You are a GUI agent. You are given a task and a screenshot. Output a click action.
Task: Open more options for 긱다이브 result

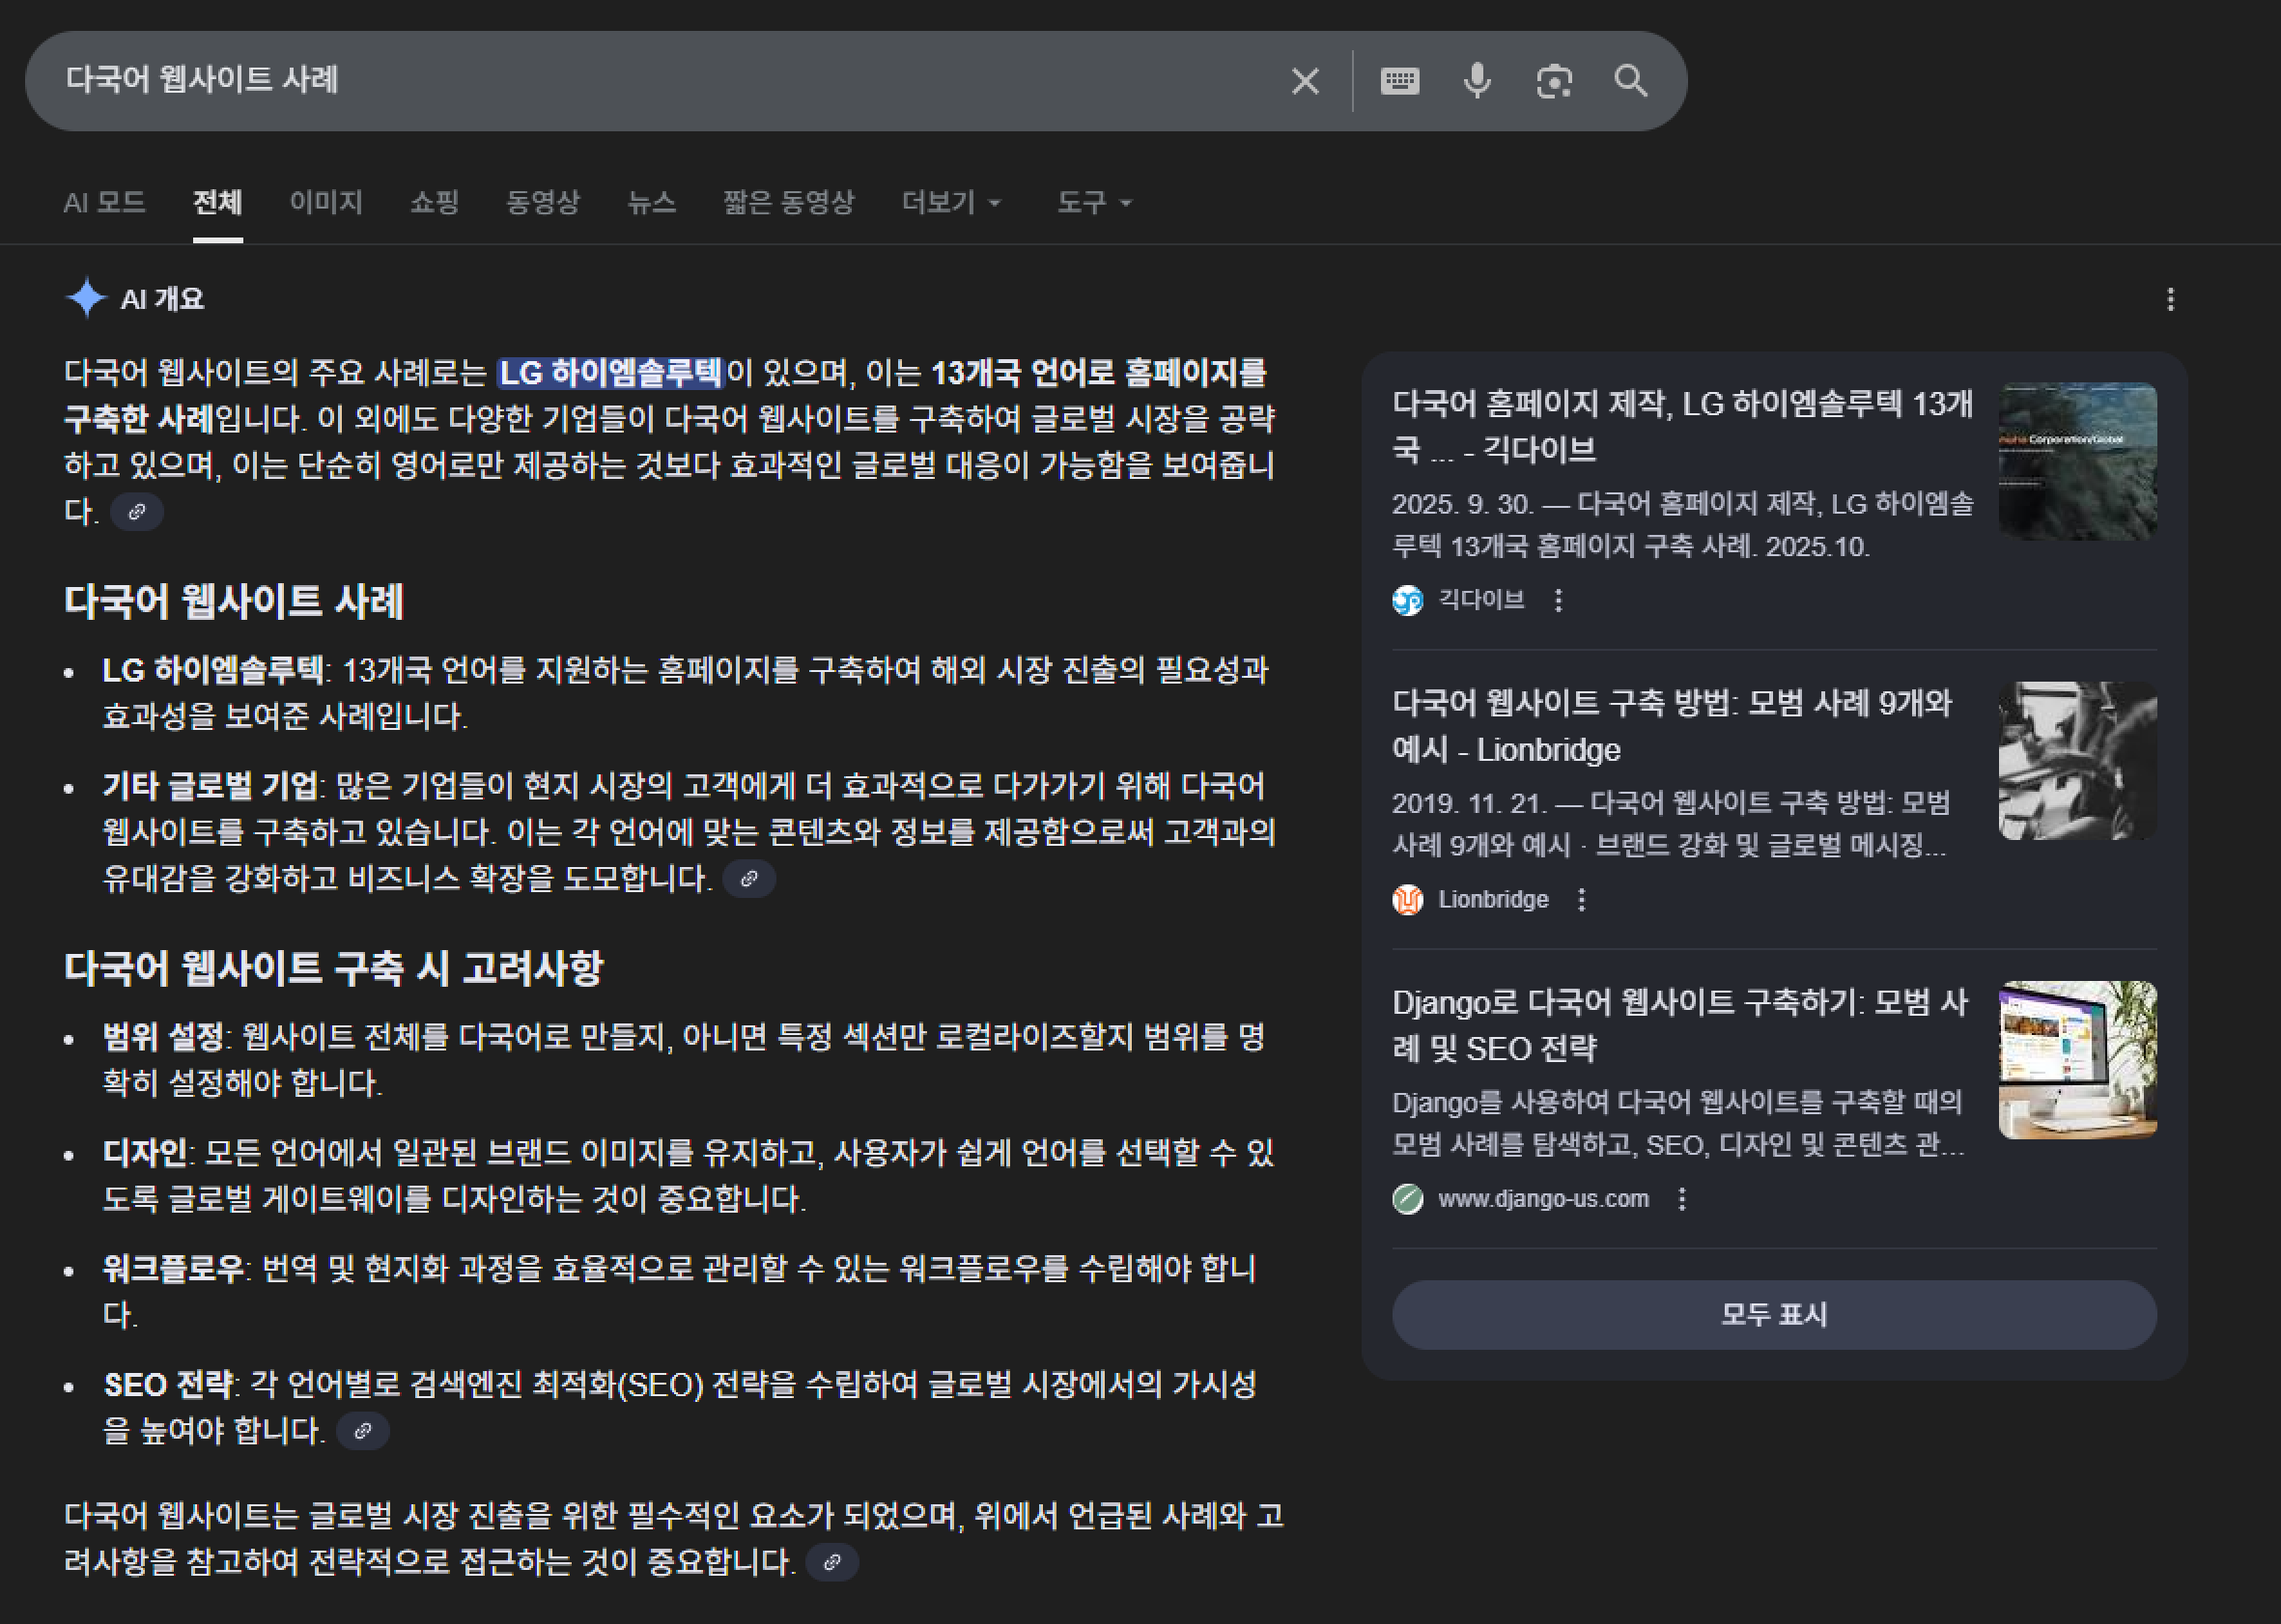pos(1558,600)
